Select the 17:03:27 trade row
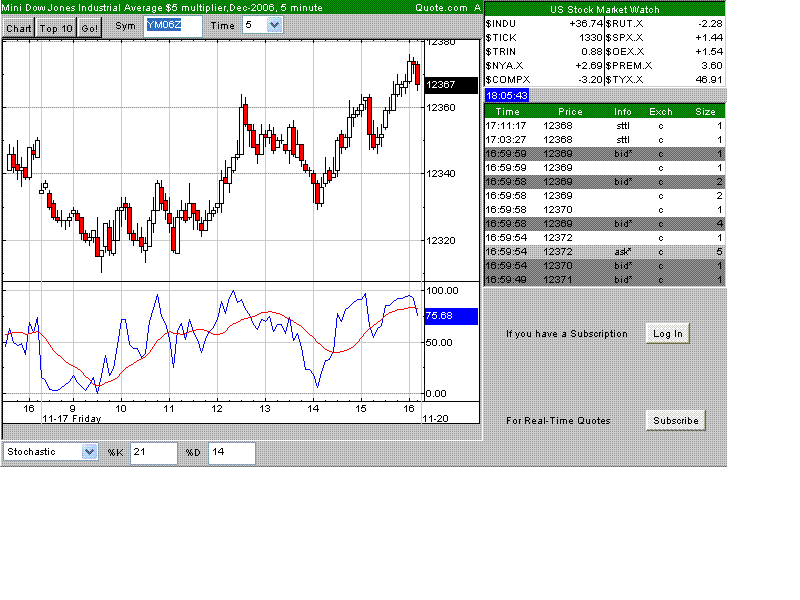Image resolution: width=800 pixels, height=600 pixels. click(x=604, y=140)
